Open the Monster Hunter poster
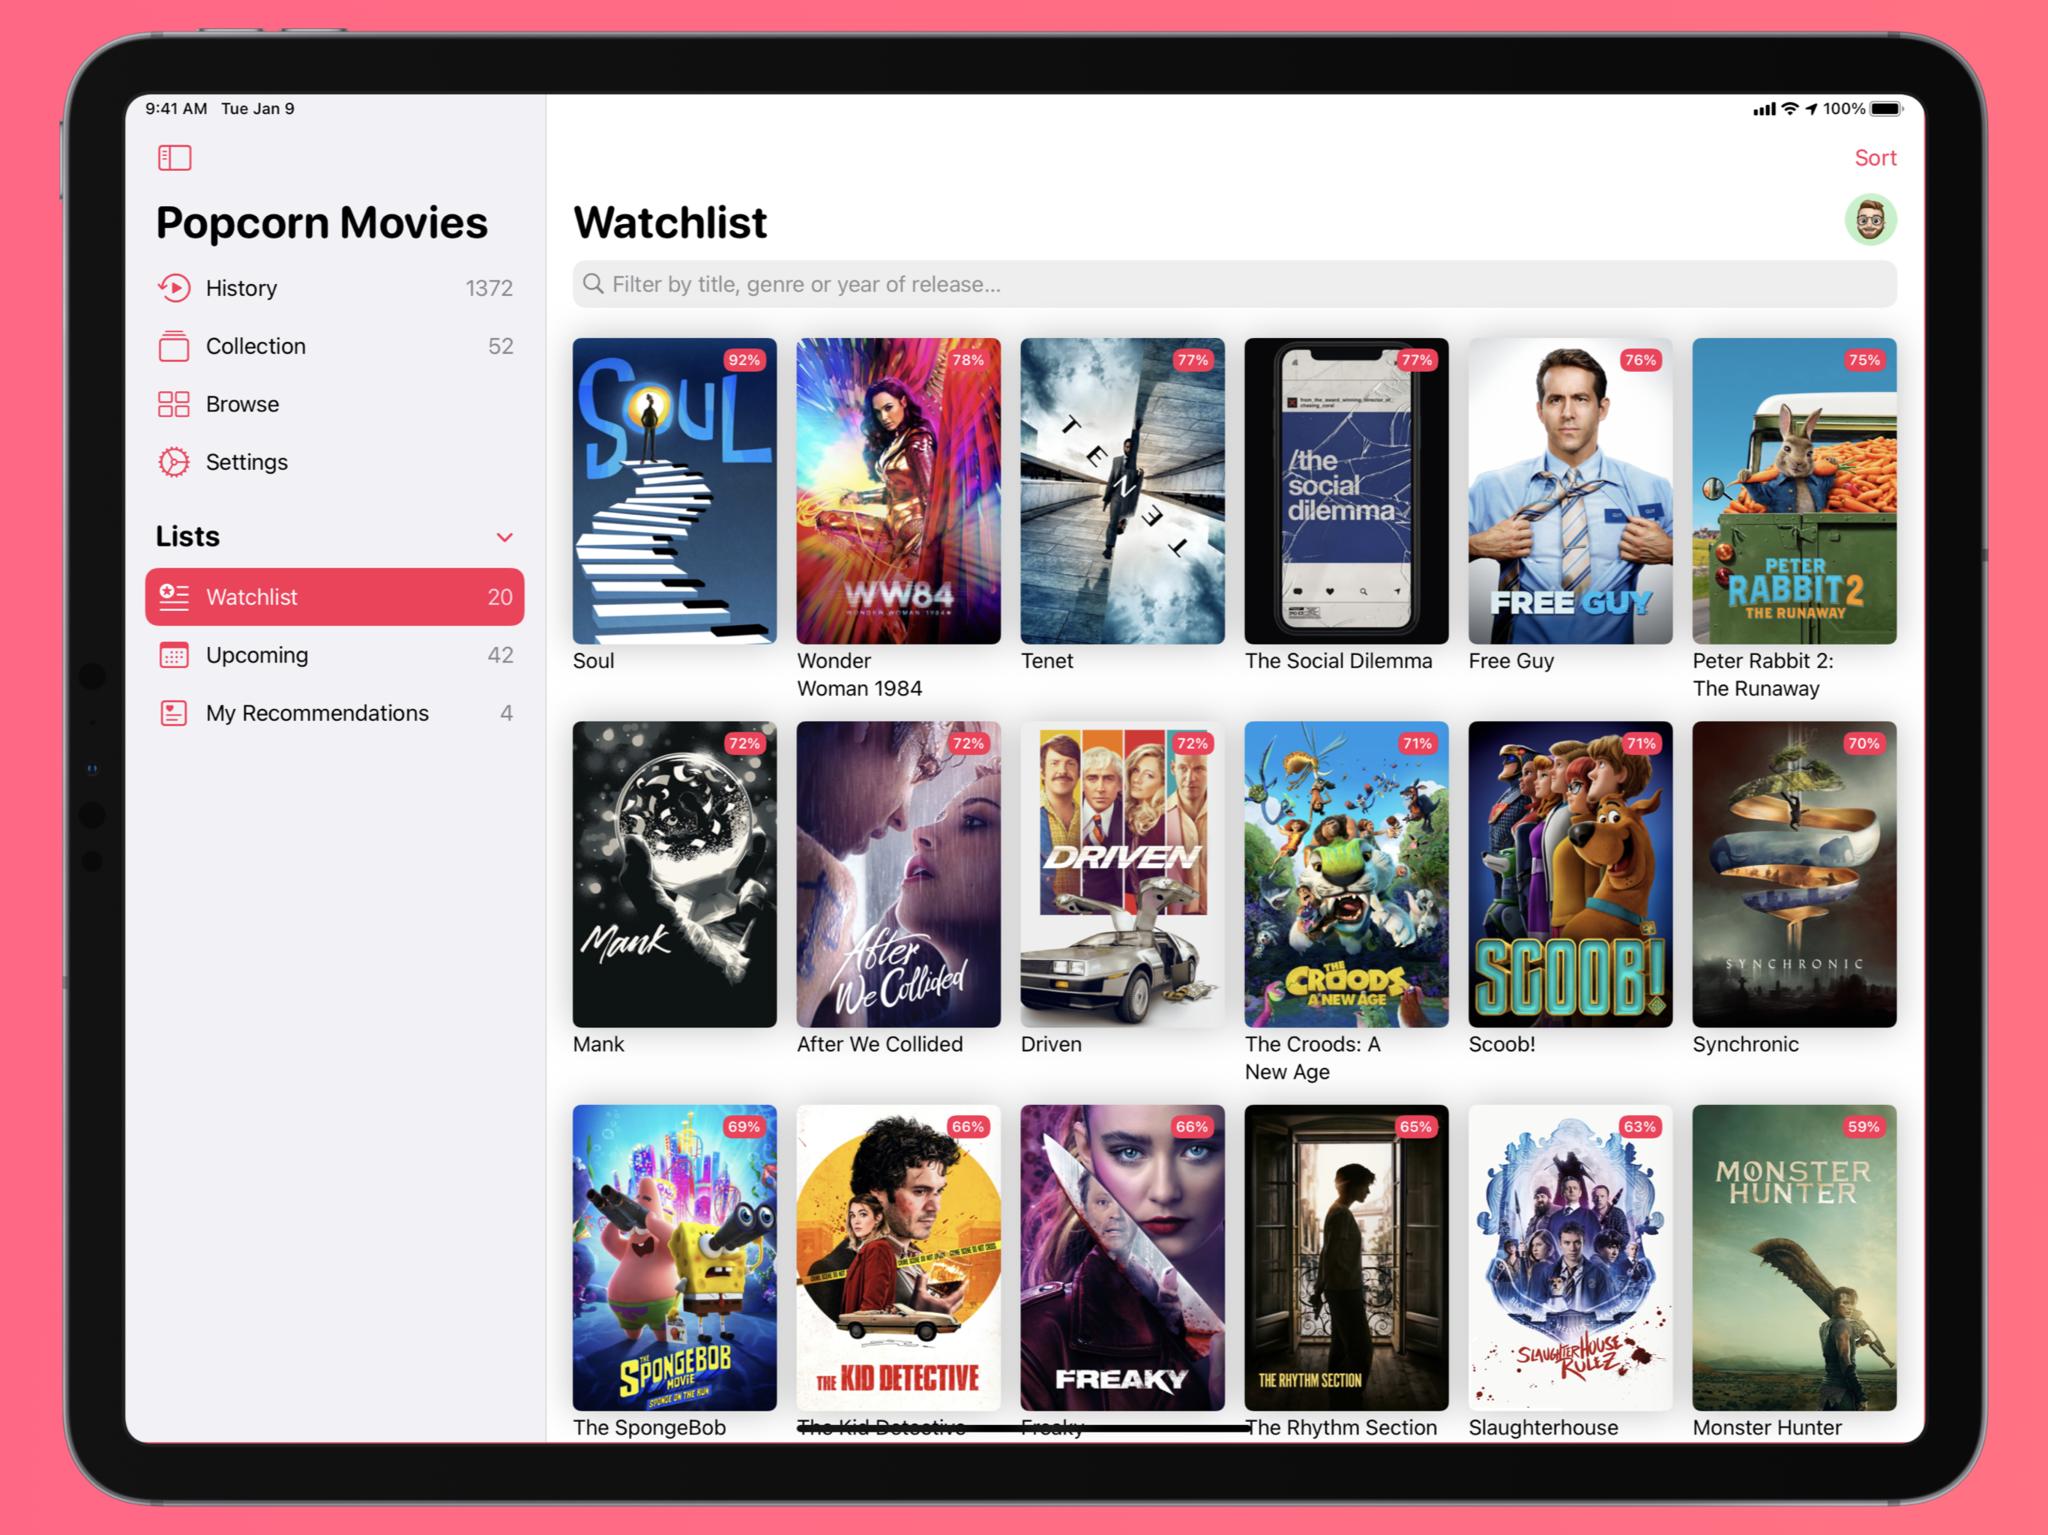This screenshot has height=1535, width=2048. coord(1794,1257)
